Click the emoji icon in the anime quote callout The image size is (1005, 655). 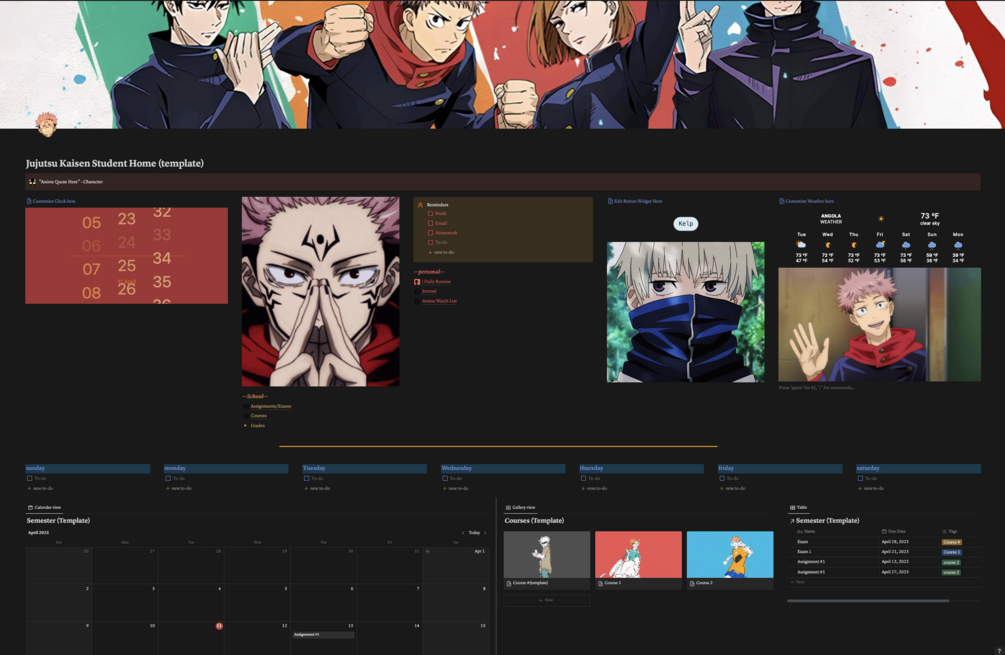(32, 182)
